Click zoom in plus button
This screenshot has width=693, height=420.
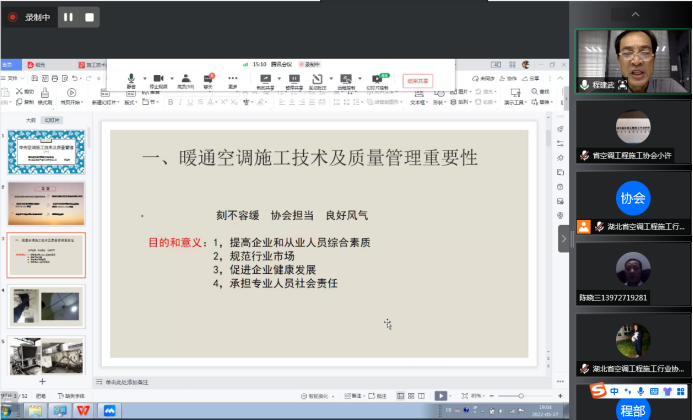click(x=560, y=396)
